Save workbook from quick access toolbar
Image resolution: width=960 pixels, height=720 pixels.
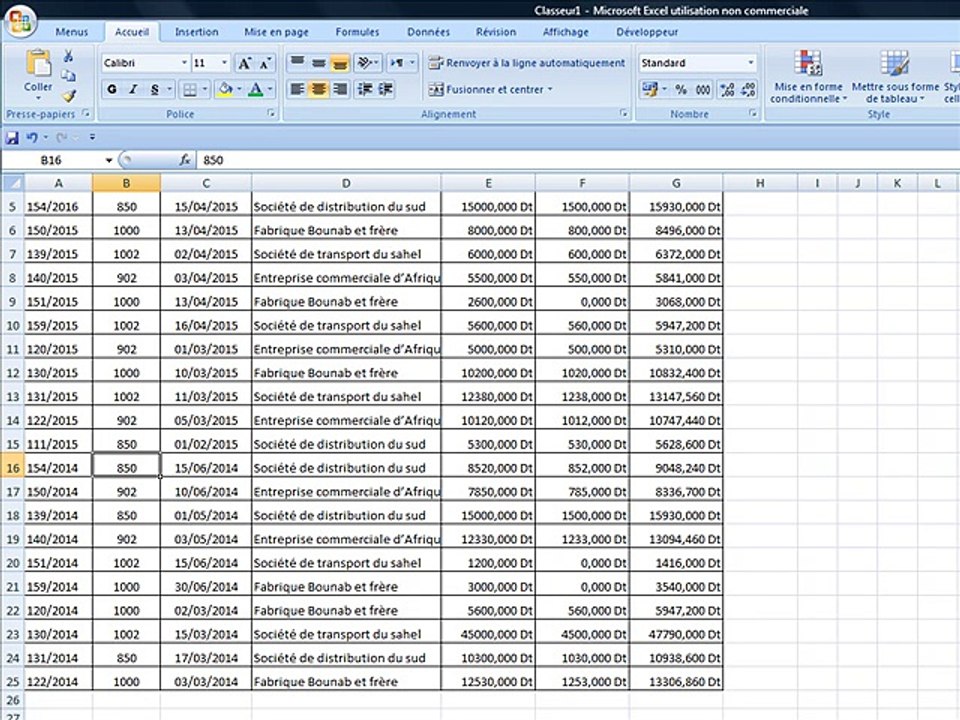click(12, 138)
